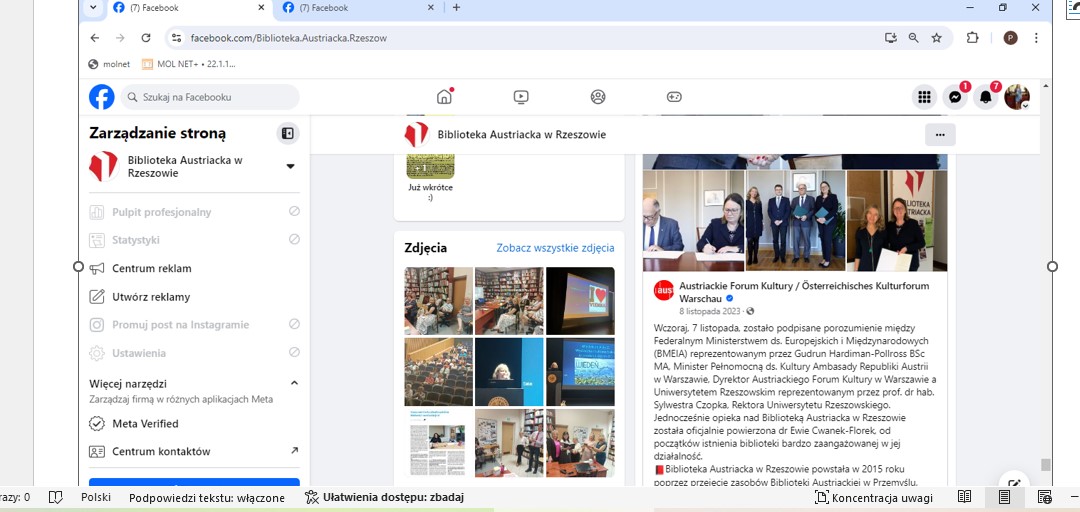Open the tab search dropdown arrow
This screenshot has width=1080, height=512.
click(93, 8)
